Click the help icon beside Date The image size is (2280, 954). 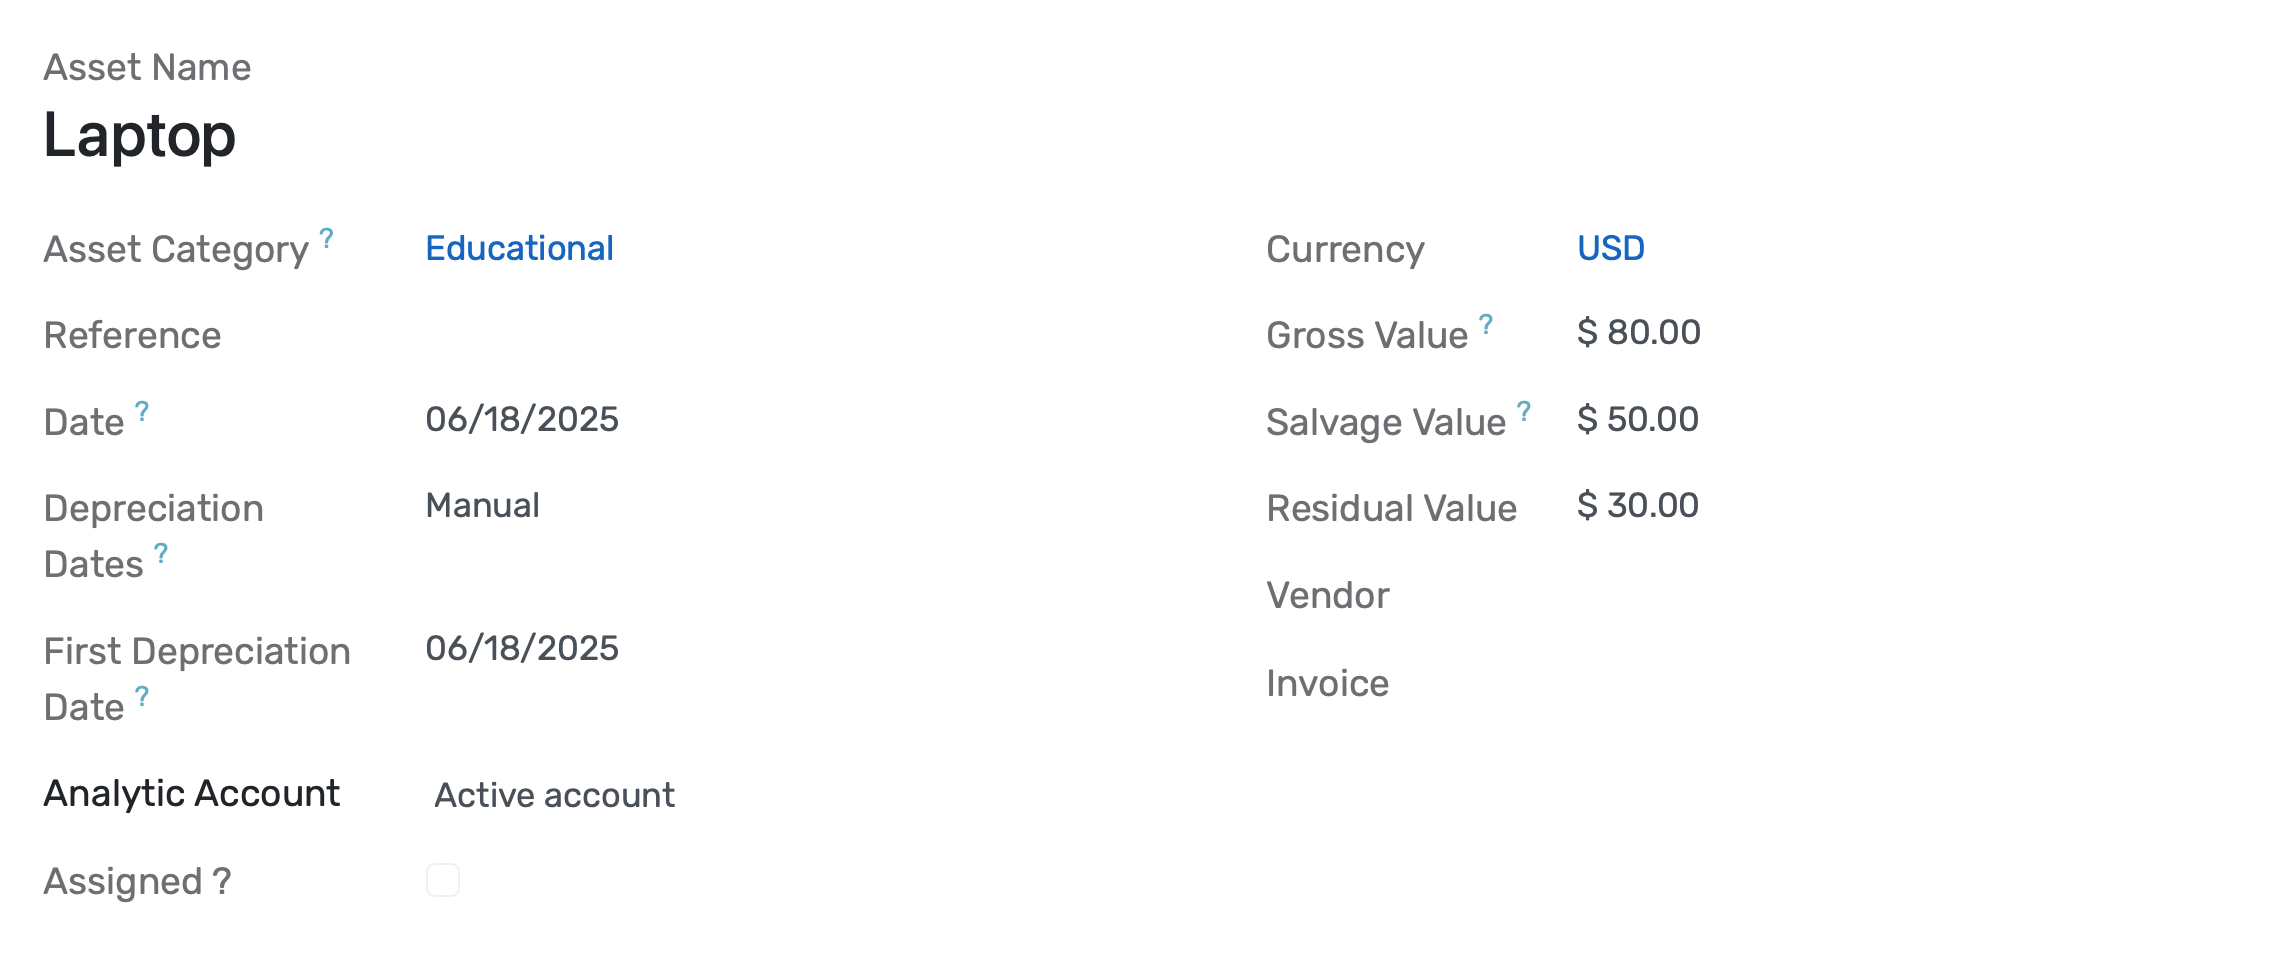coord(141,409)
